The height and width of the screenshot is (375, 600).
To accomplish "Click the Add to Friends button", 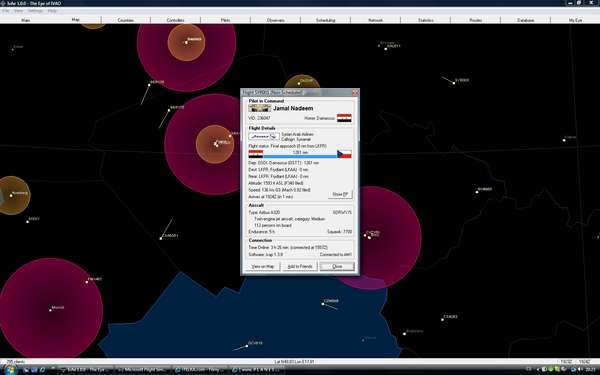I will click(300, 266).
